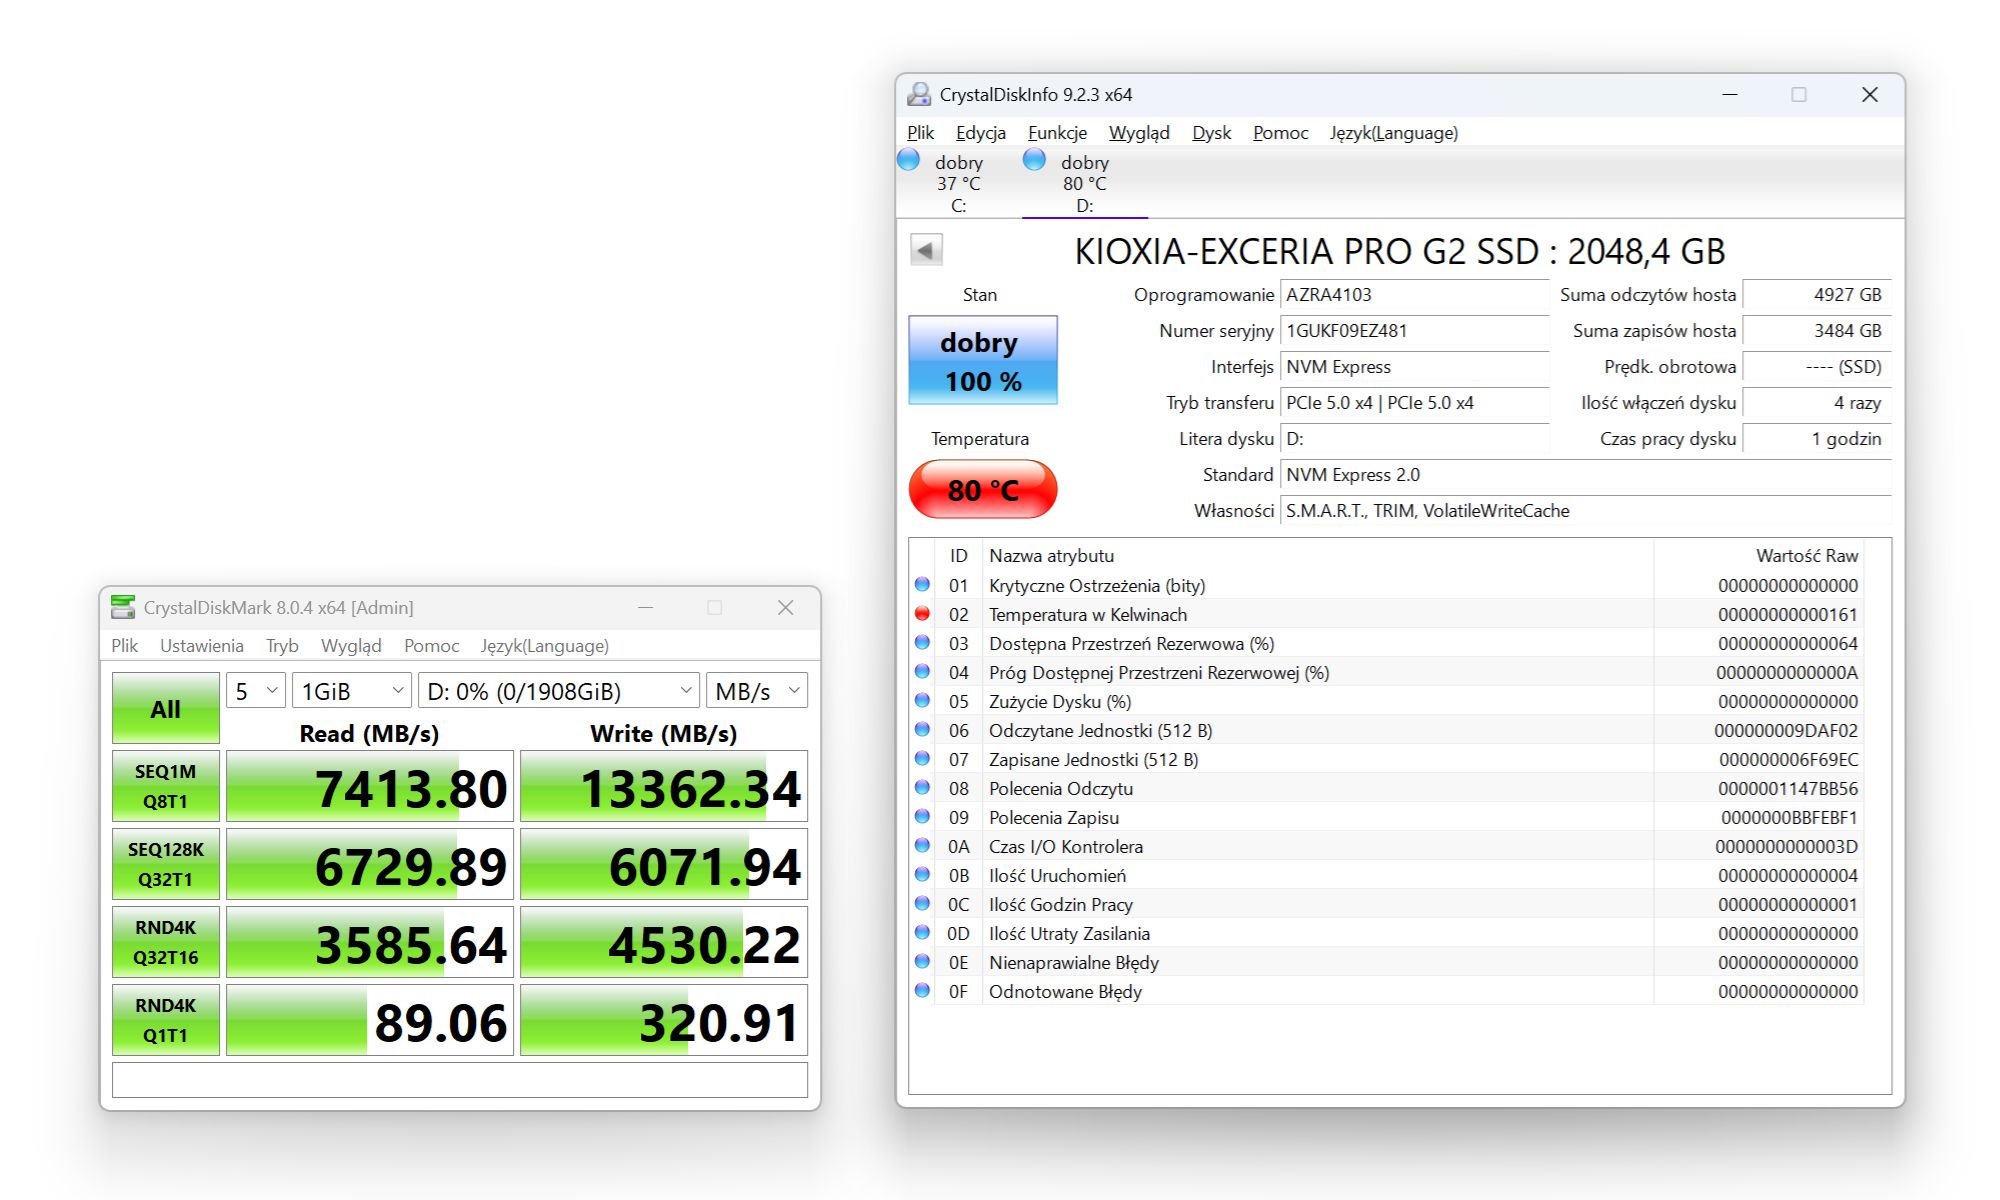Click the Suma odczytów hosta value 4927 GB
This screenshot has height=1200, width=2000.
[1817, 295]
